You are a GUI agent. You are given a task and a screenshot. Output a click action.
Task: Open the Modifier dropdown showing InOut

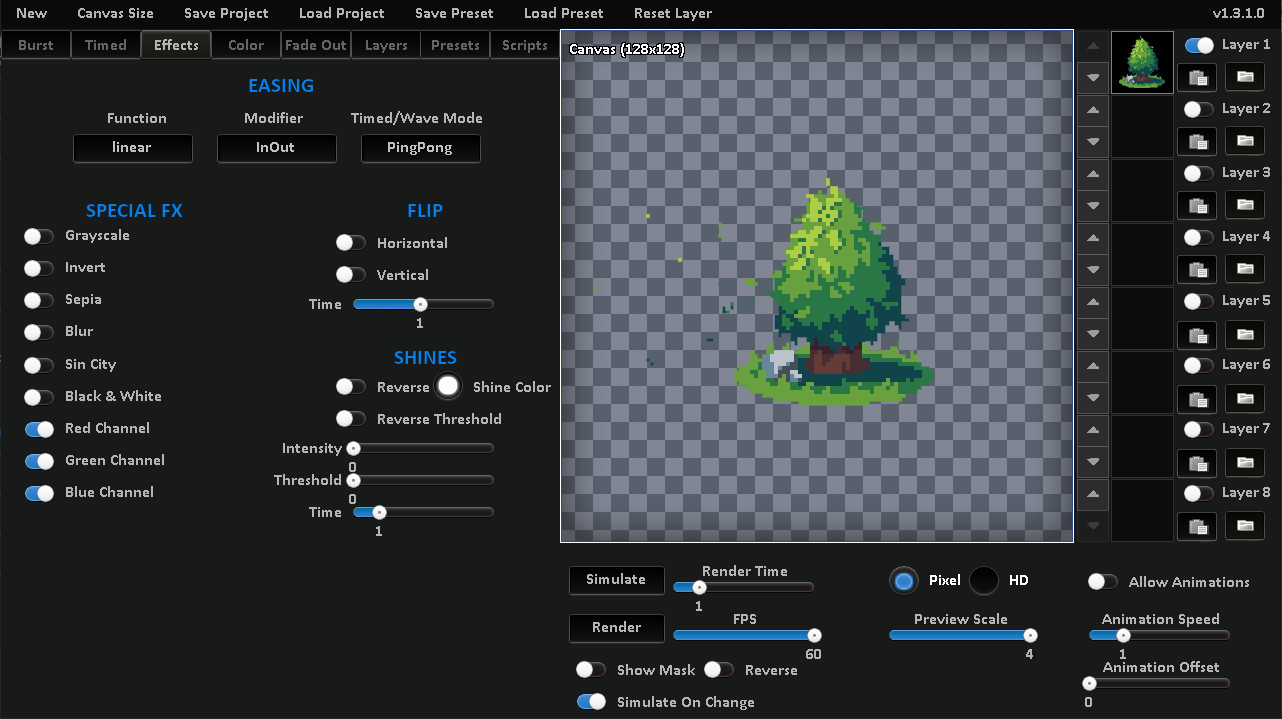(x=276, y=148)
